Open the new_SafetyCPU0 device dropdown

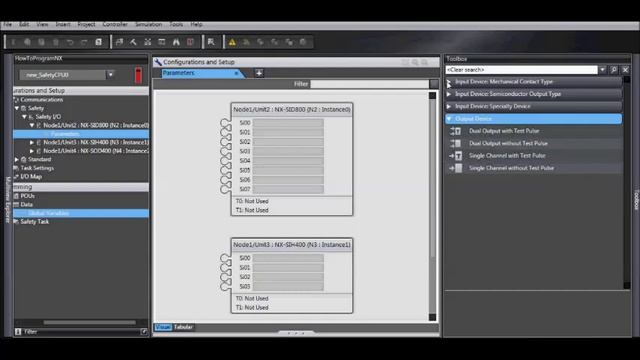pyautogui.click(x=111, y=75)
